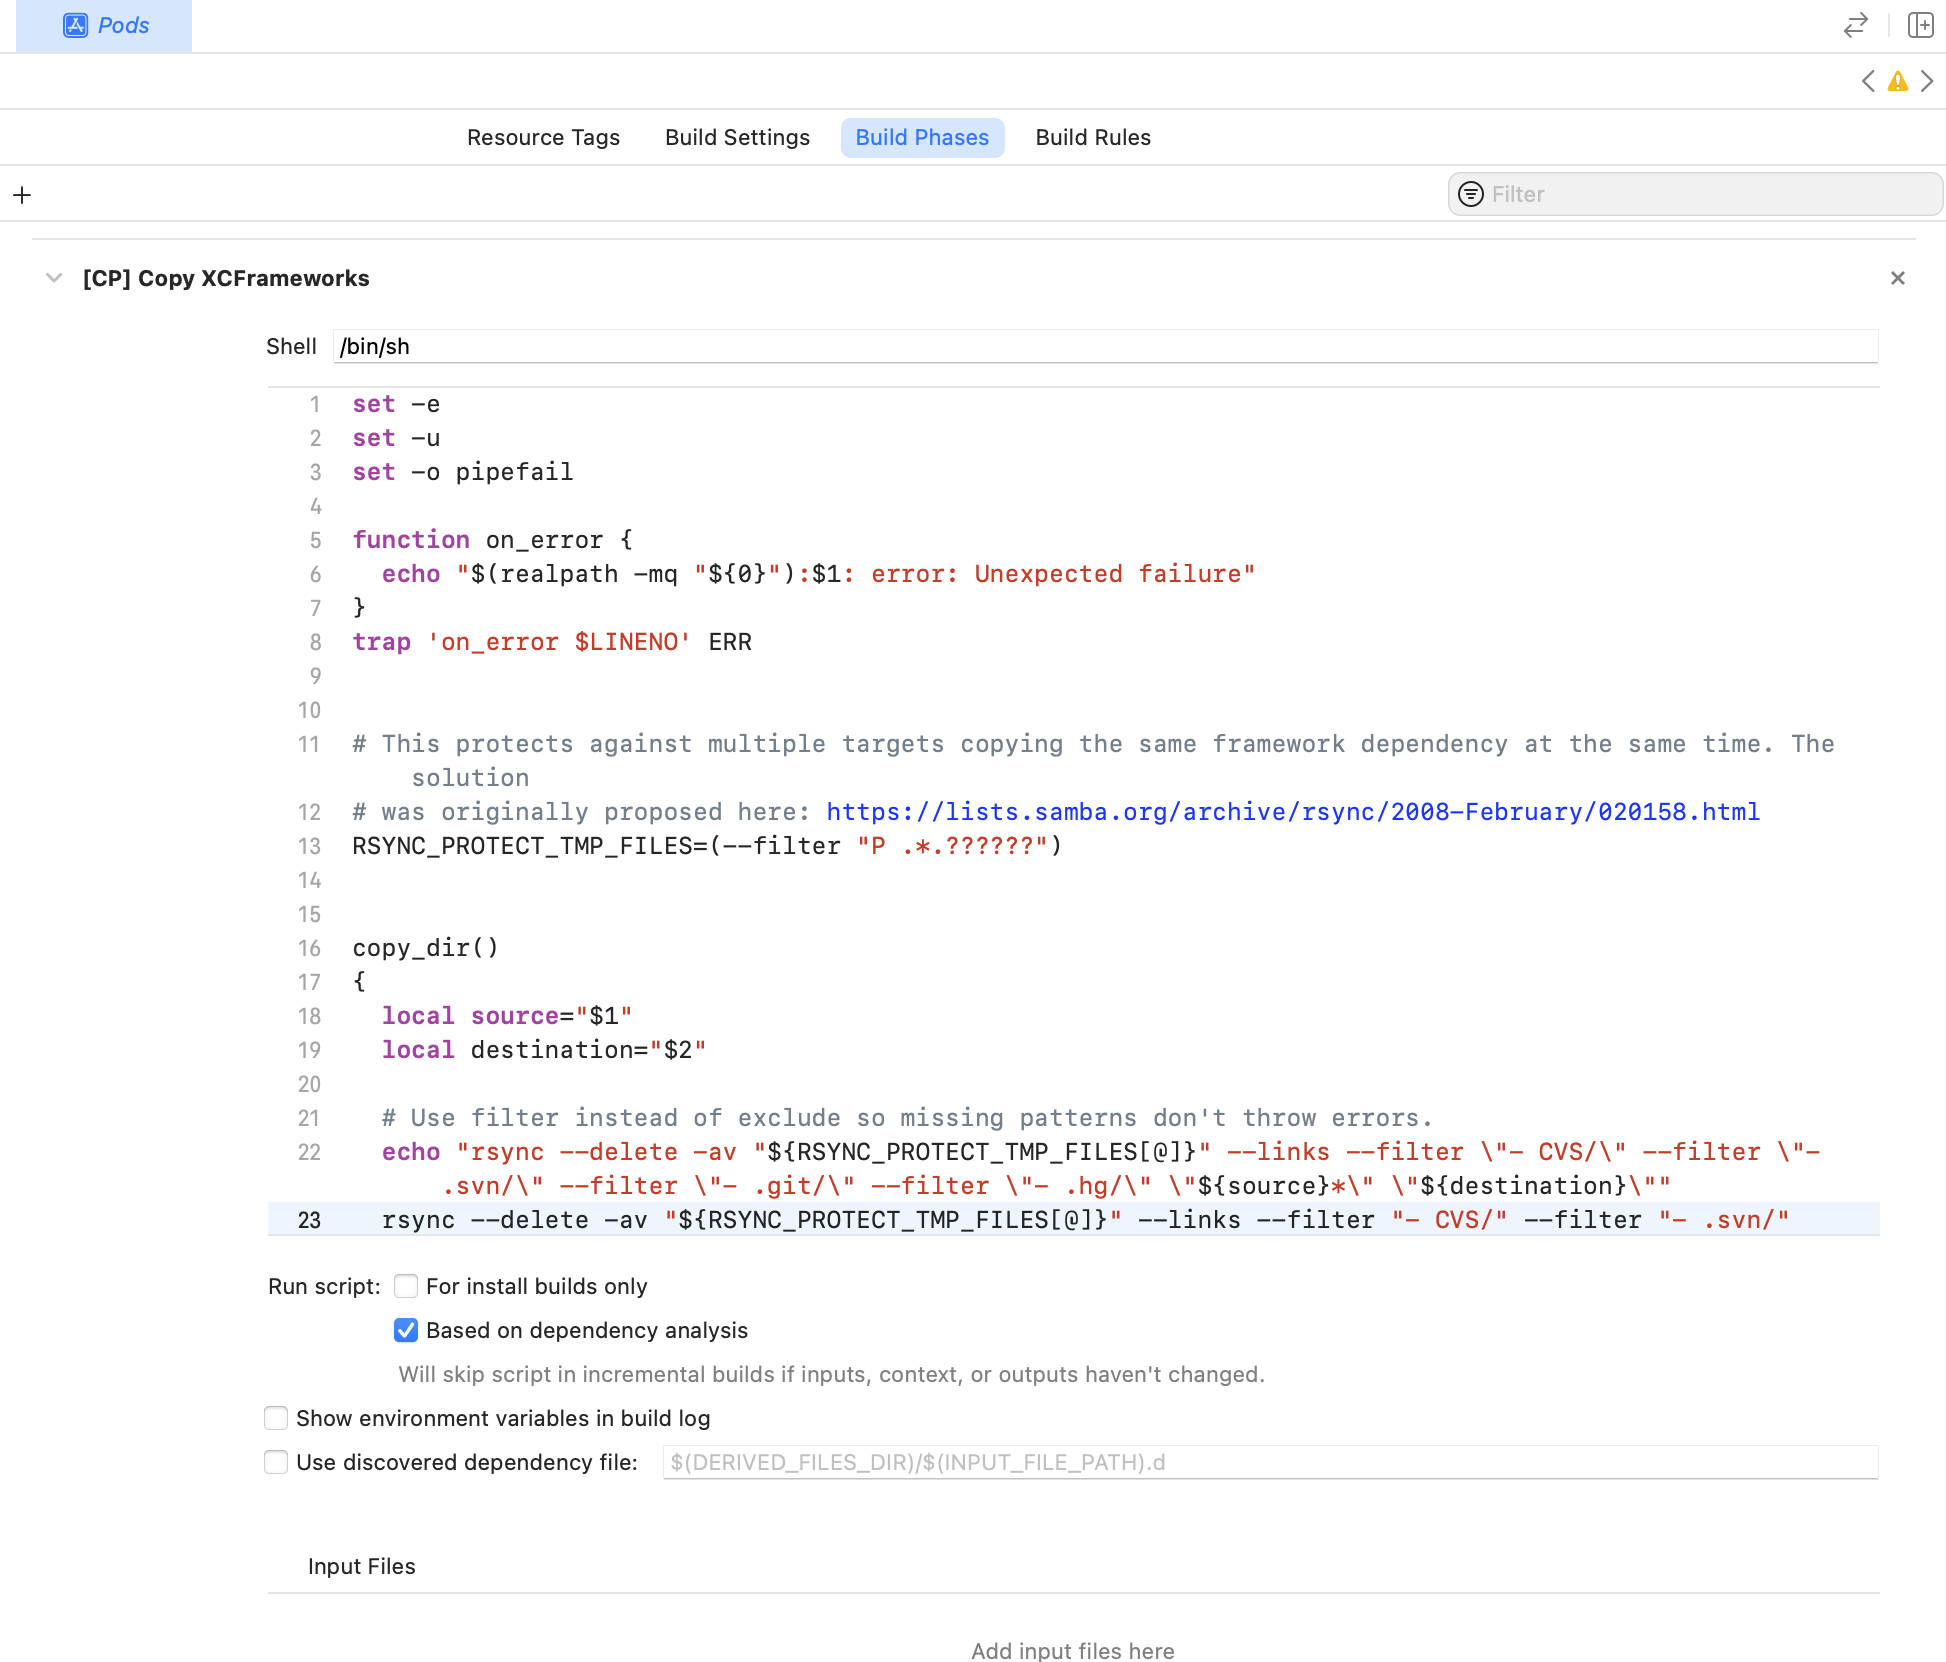The width and height of the screenshot is (1946, 1662).
Task: Click the Input Files heading
Action: (361, 1566)
